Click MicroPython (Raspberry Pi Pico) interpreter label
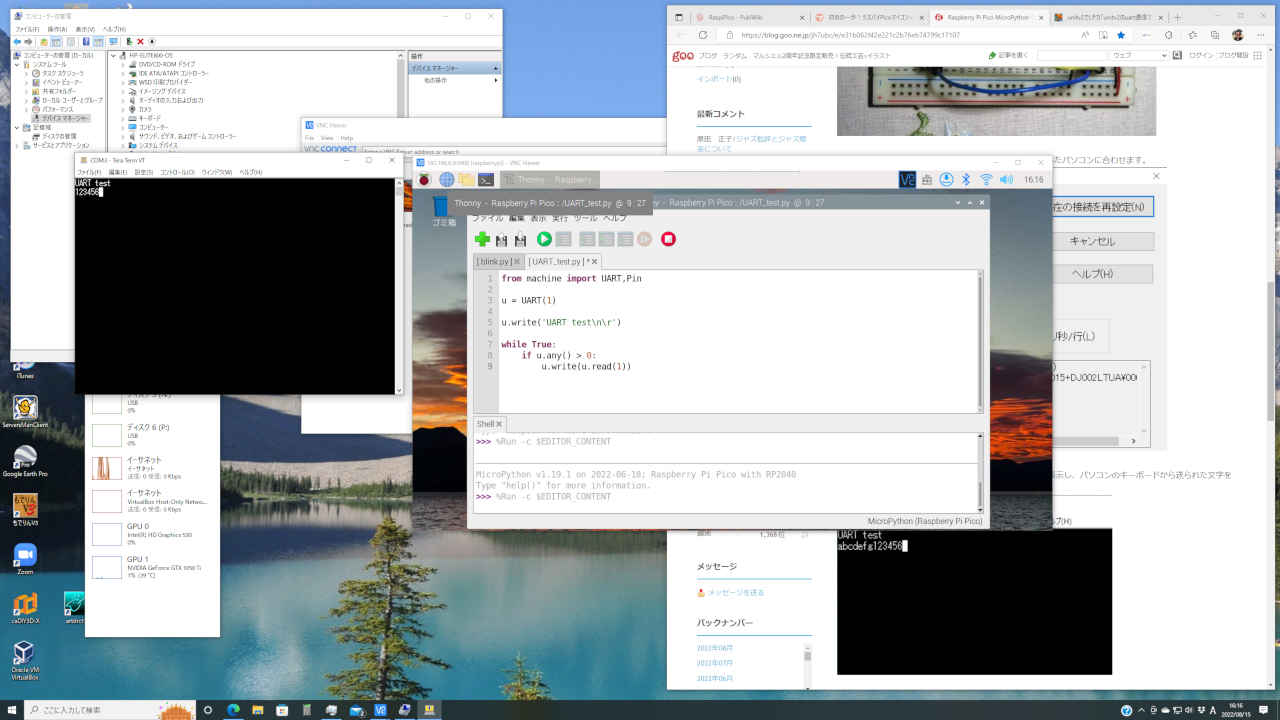 click(925, 521)
